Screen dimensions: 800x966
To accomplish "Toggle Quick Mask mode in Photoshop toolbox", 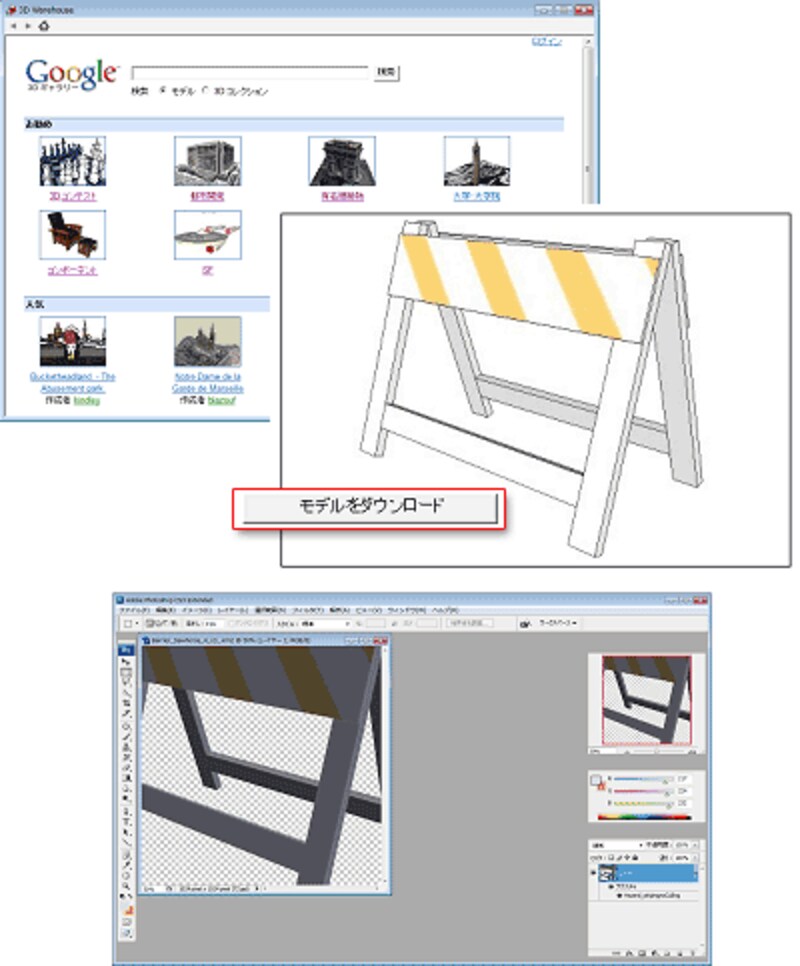I will [x=126, y=922].
